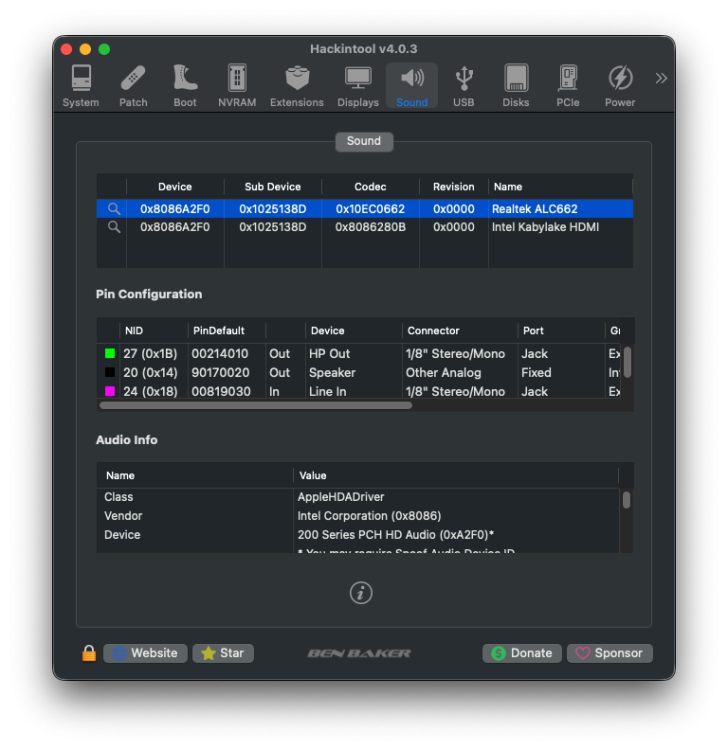Minimize the Hackintool window
This screenshot has height=750, width=728.
click(x=86, y=49)
